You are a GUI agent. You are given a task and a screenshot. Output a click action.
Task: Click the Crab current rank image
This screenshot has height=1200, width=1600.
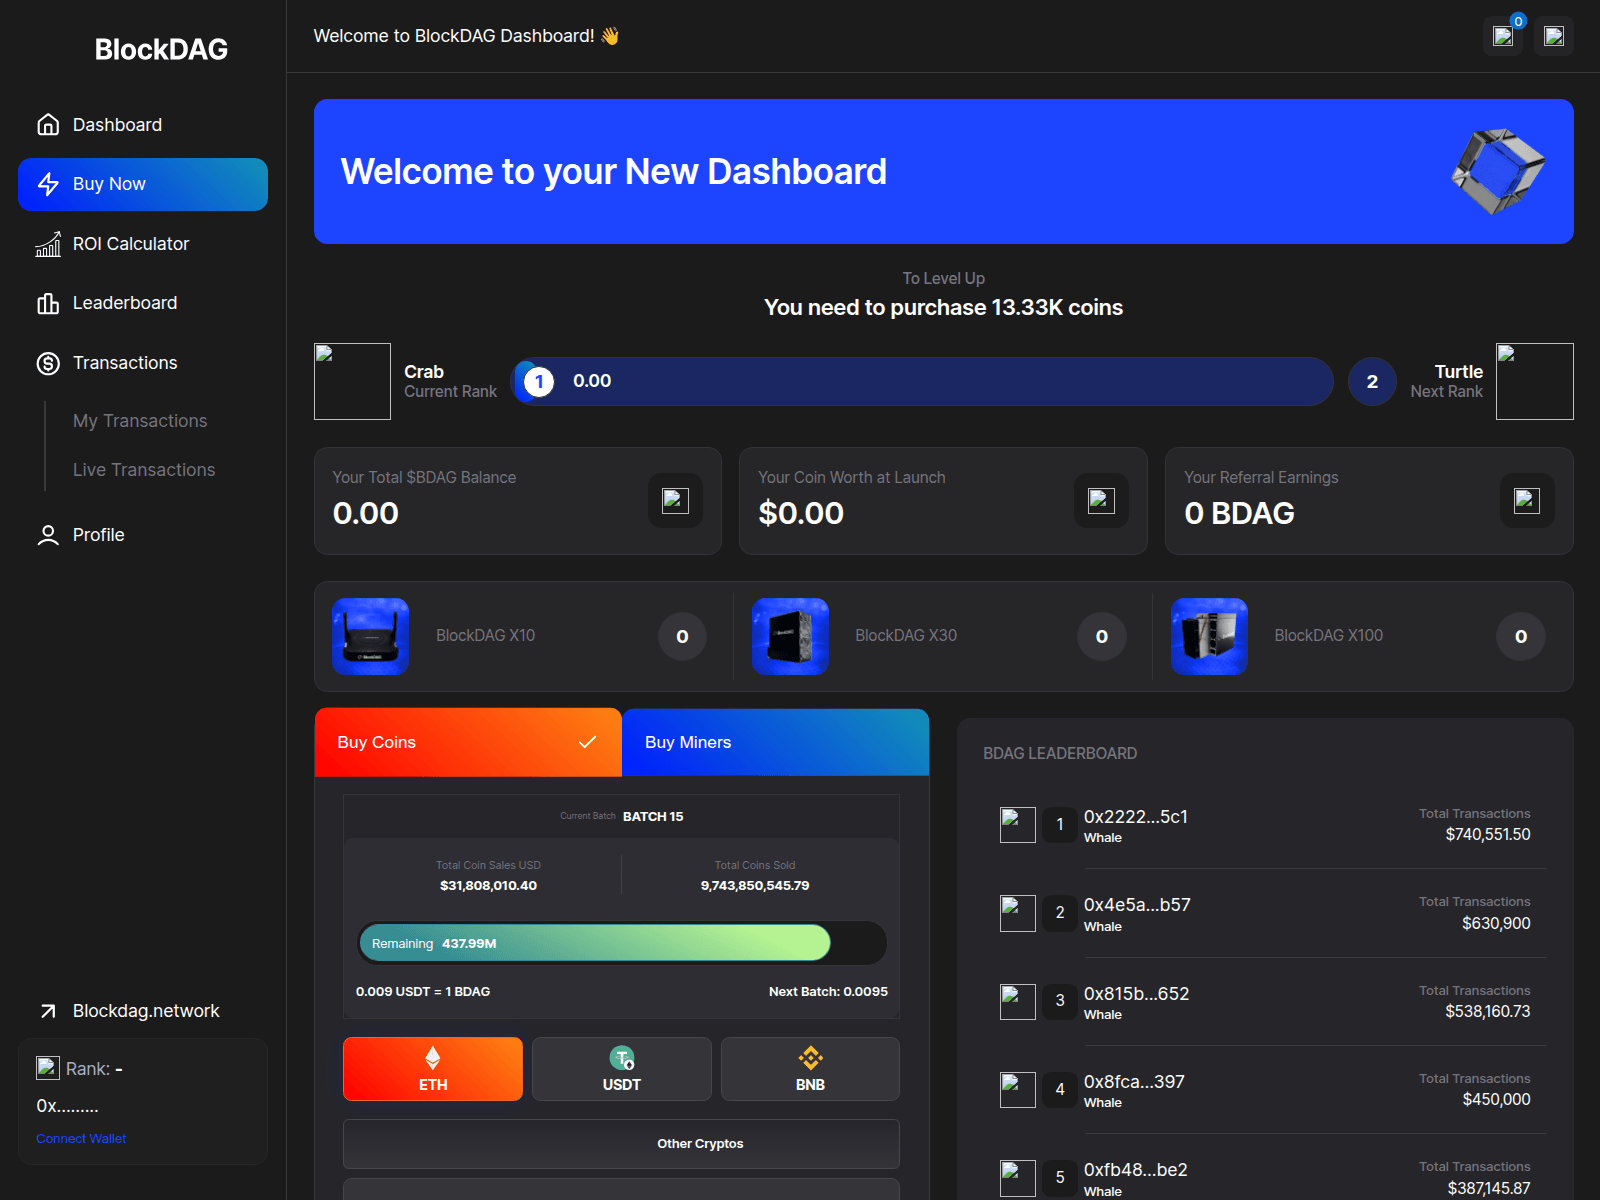(352, 381)
